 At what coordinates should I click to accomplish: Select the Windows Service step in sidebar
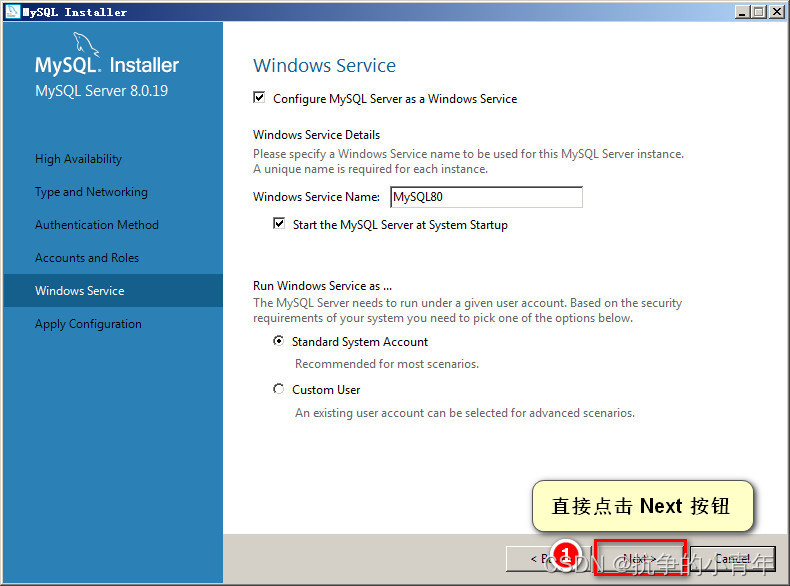click(113, 291)
